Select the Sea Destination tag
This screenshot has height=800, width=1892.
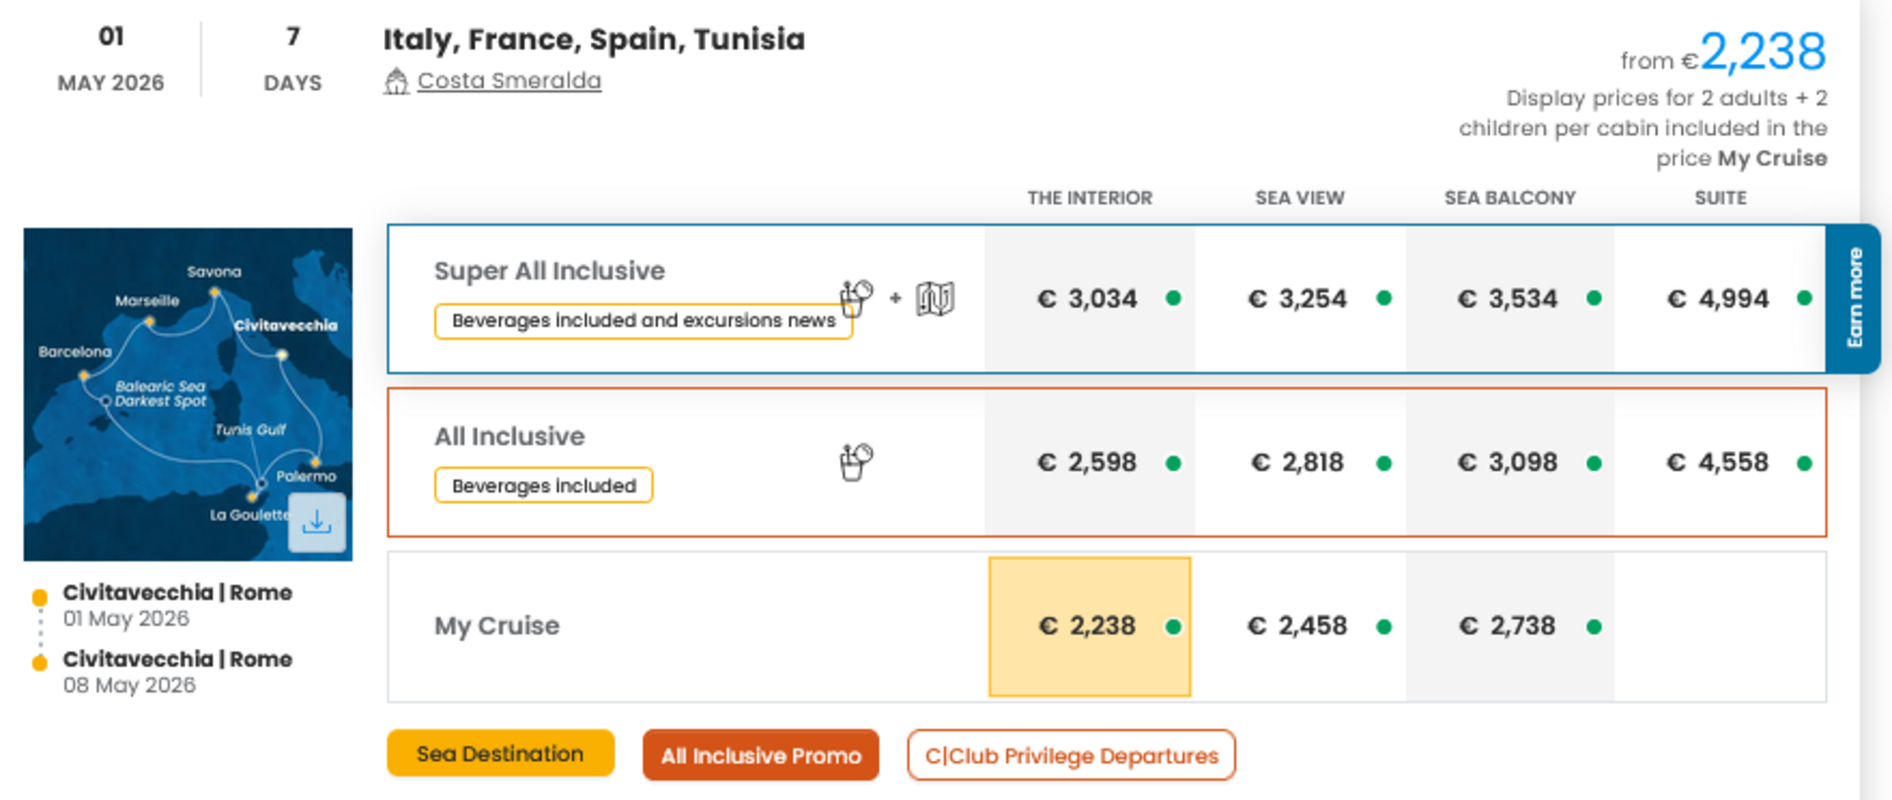point(500,754)
